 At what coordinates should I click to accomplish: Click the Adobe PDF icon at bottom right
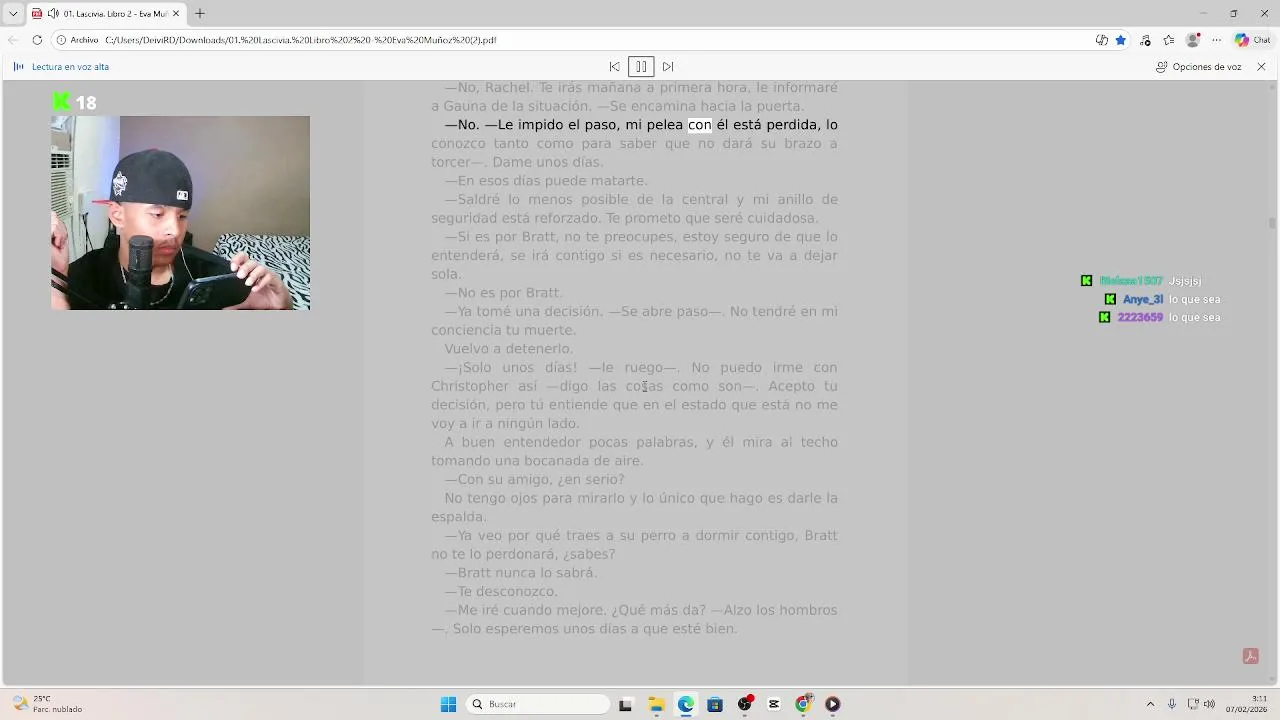(x=1250, y=656)
